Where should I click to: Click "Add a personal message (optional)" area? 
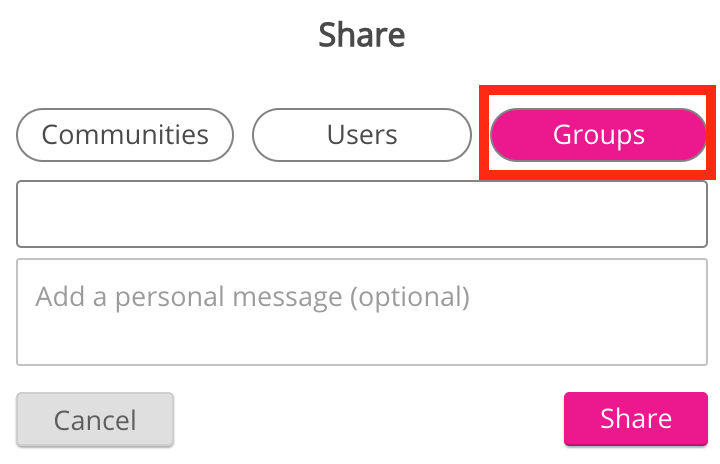click(361, 311)
